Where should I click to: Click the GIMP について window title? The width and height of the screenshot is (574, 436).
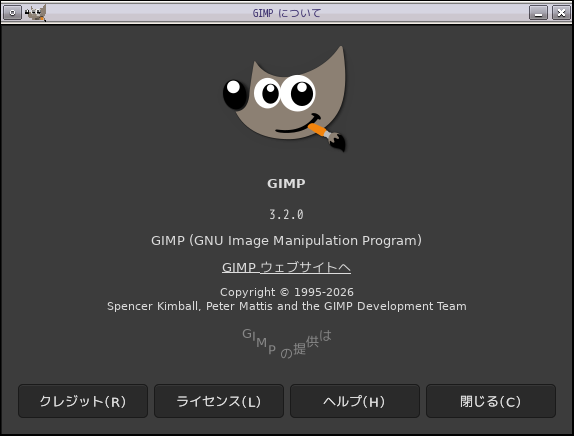(x=287, y=13)
